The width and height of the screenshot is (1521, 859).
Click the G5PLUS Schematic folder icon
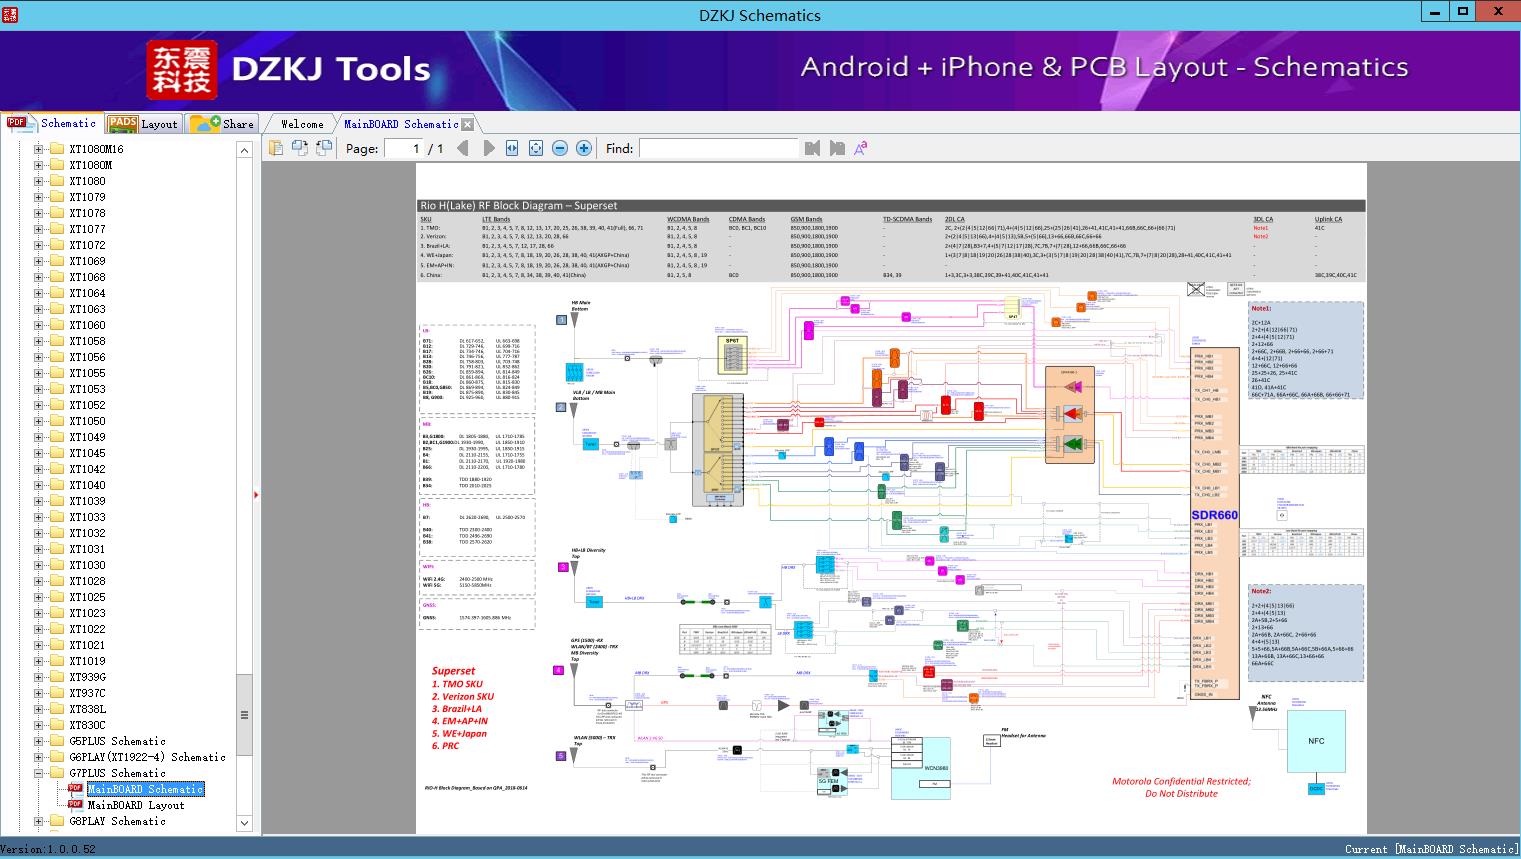[x=57, y=741]
